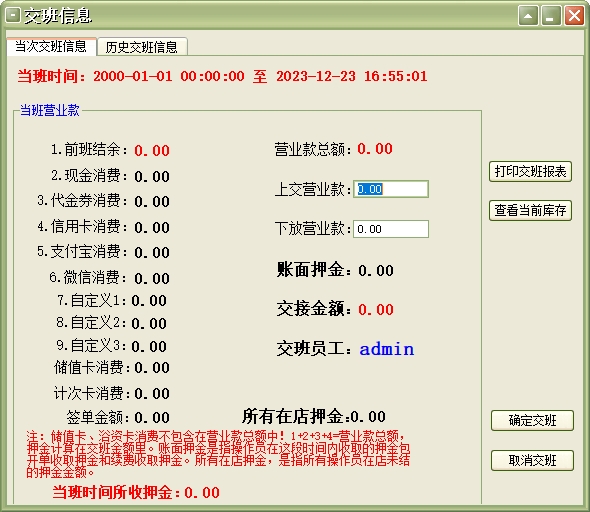This screenshot has height=512, width=590.
Task: Minimize the 交班信息 window
Action: [551, 16]
